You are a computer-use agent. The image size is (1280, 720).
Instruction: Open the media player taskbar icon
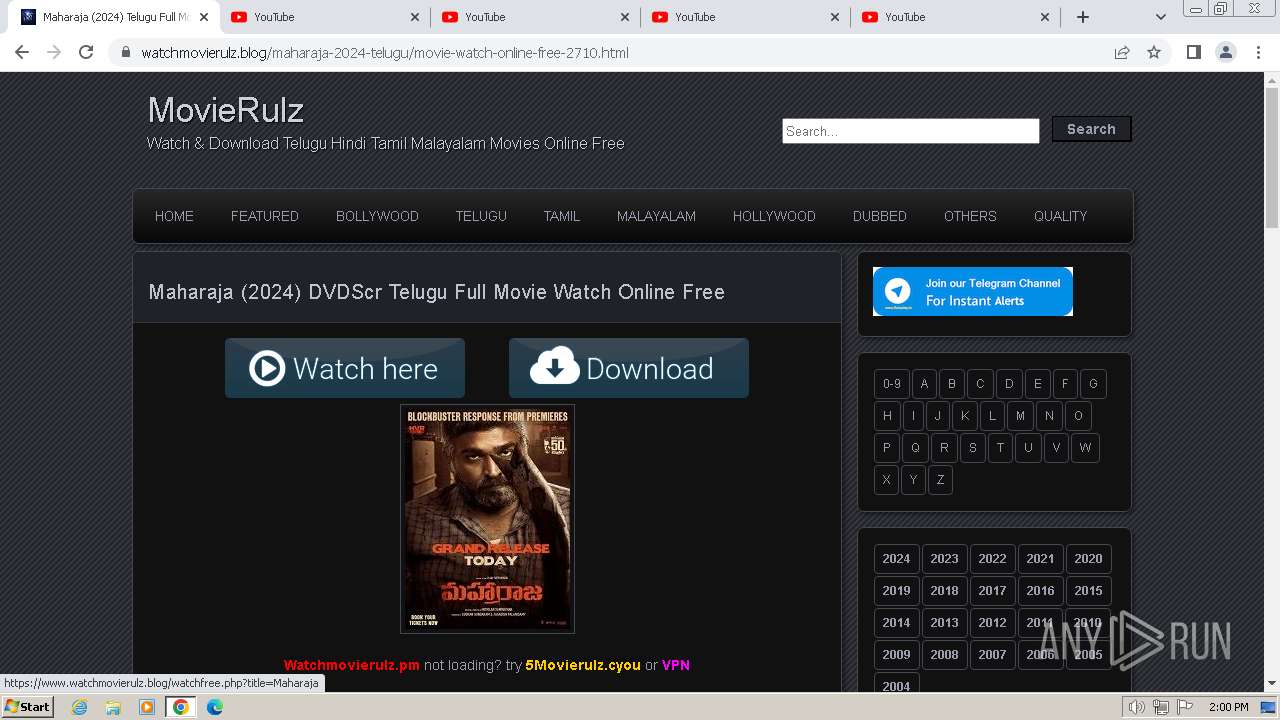point(147,707)
